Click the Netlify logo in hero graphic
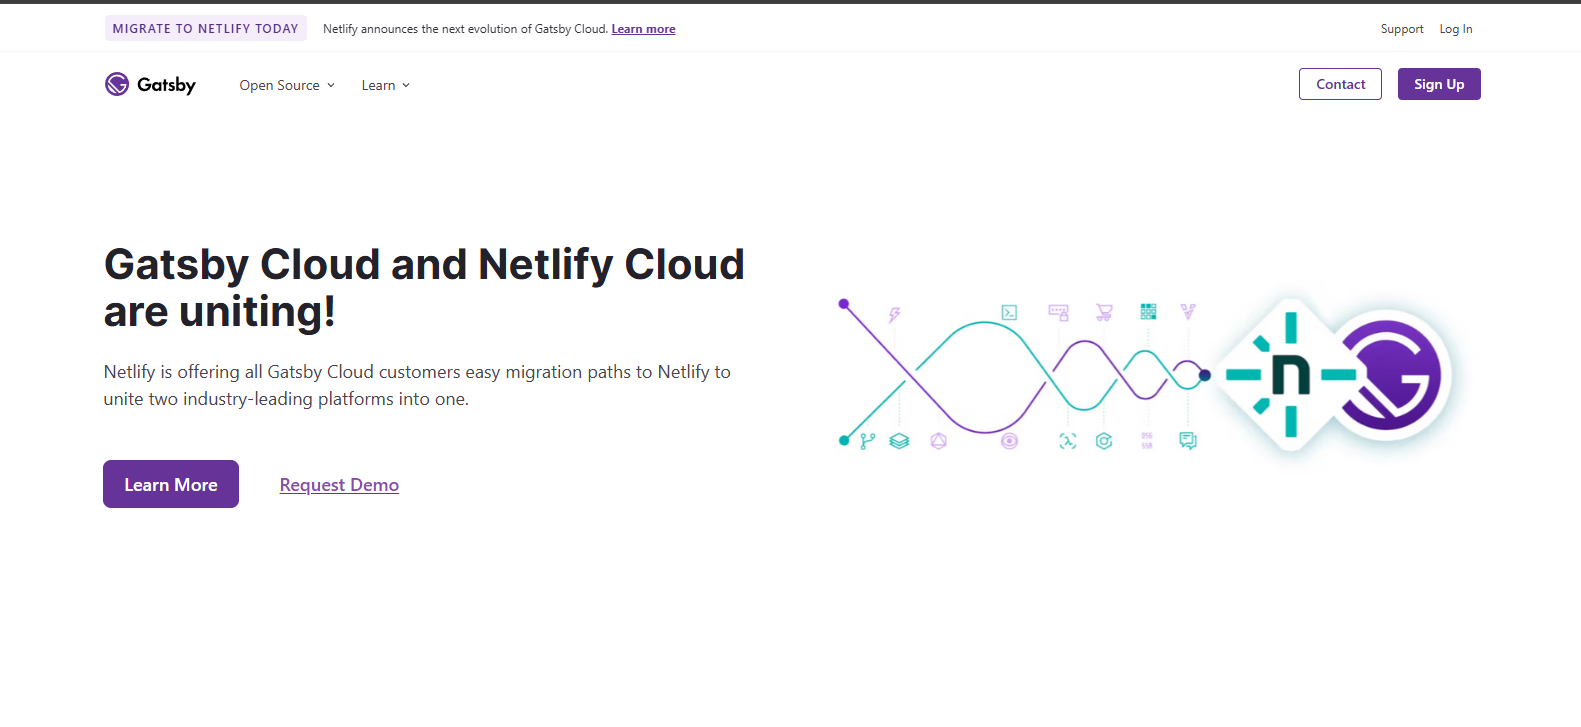The height and width of the screenshot is (727, 1581). (x=1290, y=375)
